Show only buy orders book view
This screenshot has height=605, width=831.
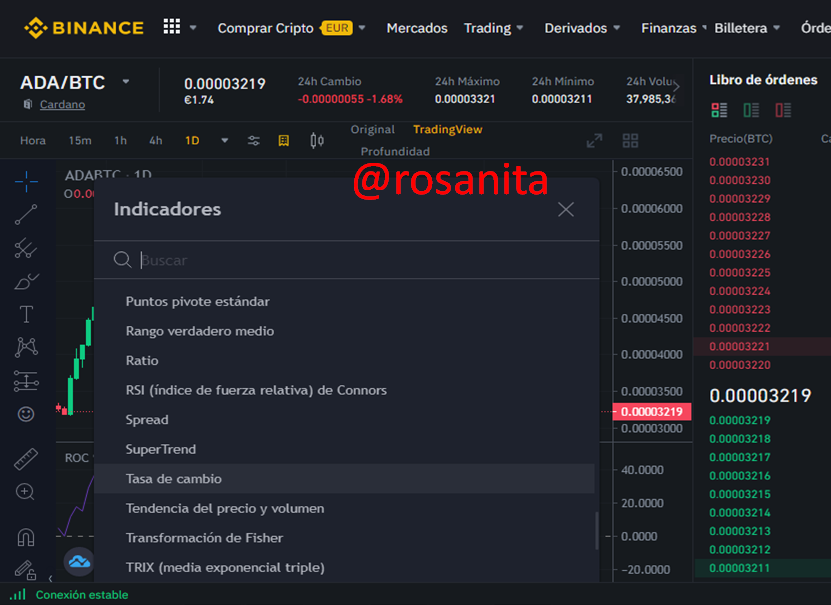(751, 110)
